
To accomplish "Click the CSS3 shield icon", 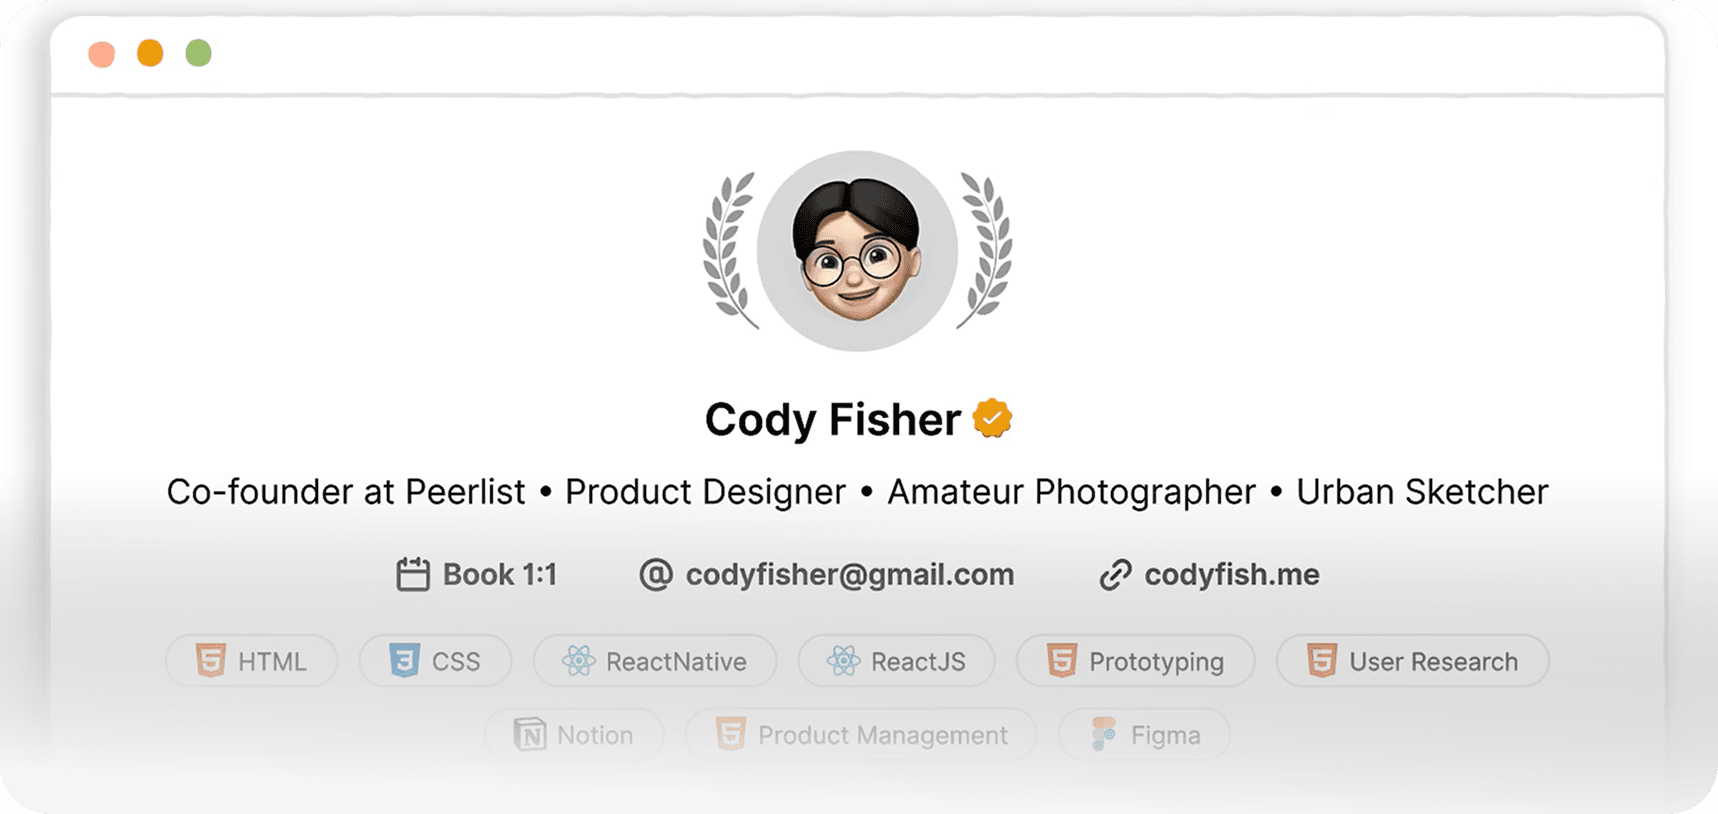I will (405, 661).
